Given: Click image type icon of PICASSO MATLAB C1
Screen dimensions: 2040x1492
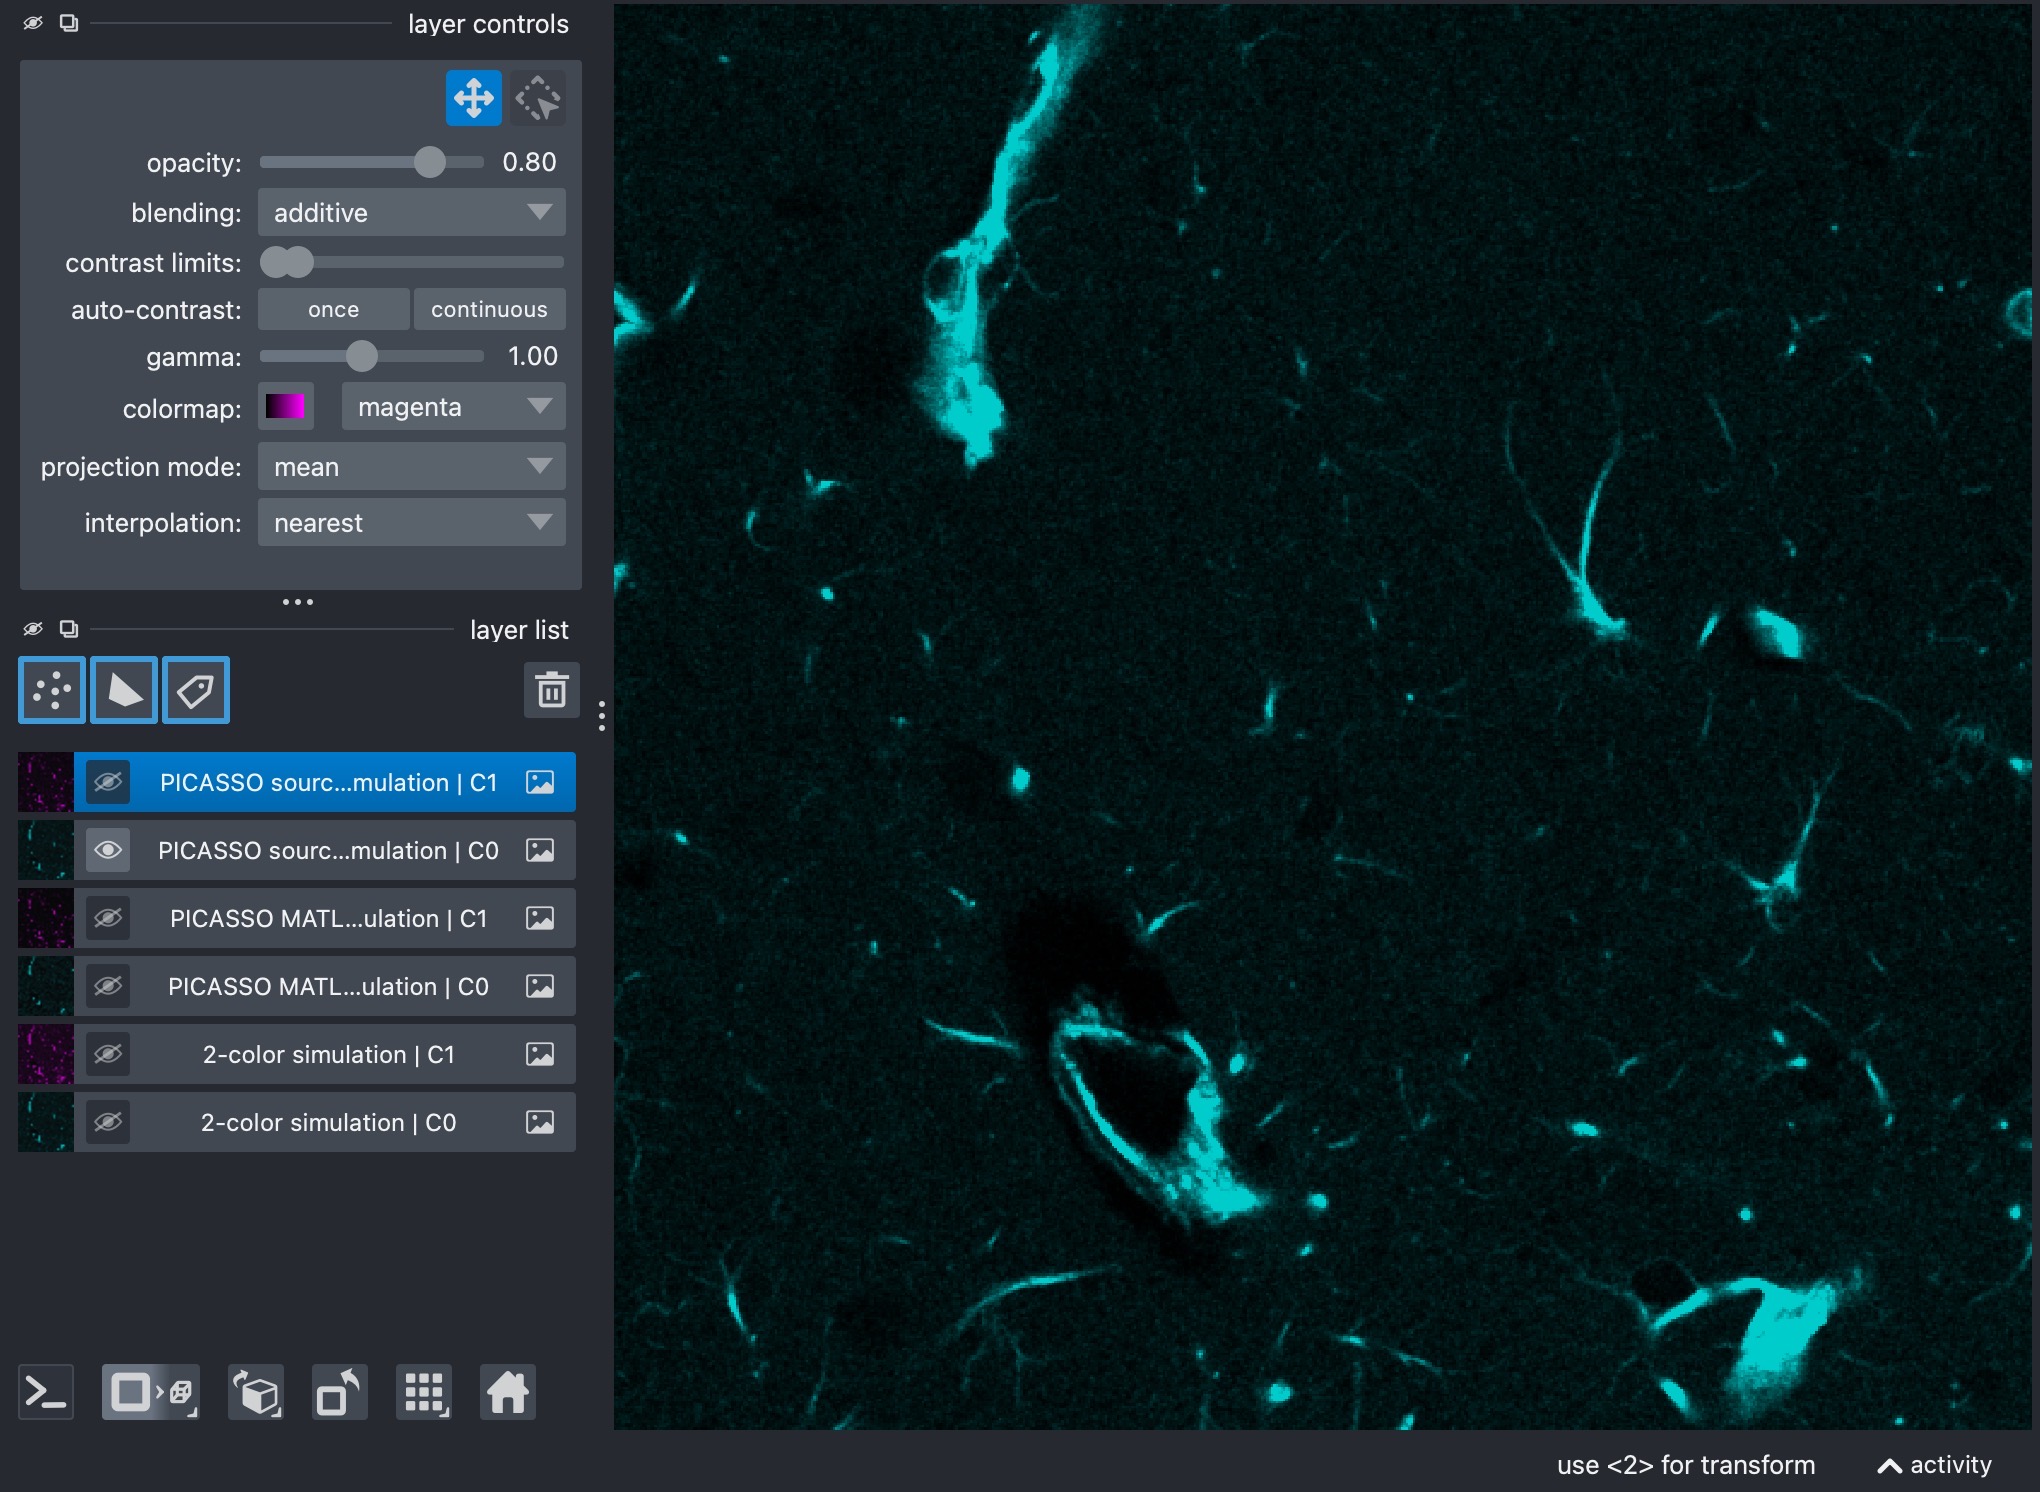Looking at the screenshot, I should (540, 918).
